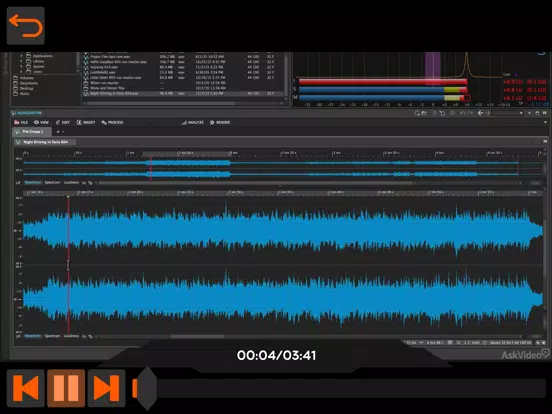Switch overview to Loudness display
552x414 pixels.
point(71,182)
